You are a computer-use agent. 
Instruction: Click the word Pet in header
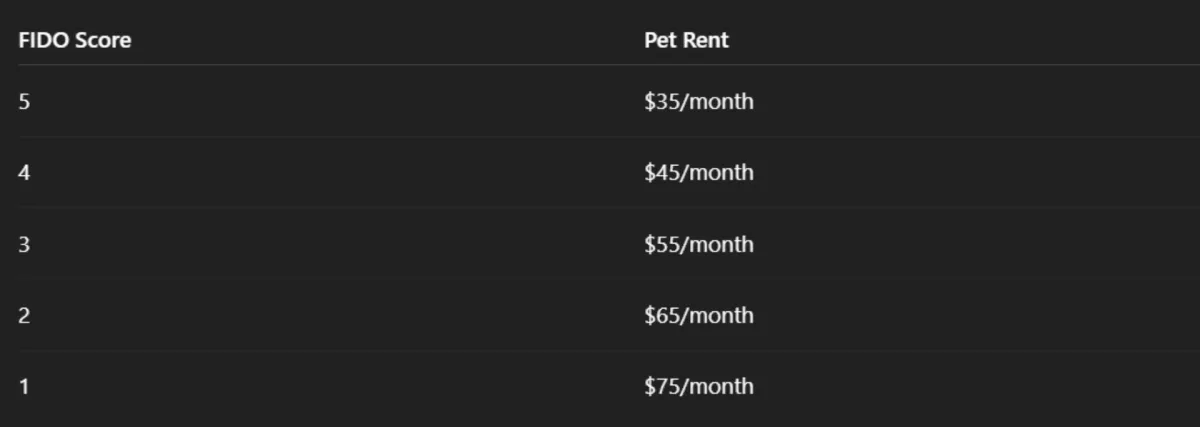tap(661, 41)
